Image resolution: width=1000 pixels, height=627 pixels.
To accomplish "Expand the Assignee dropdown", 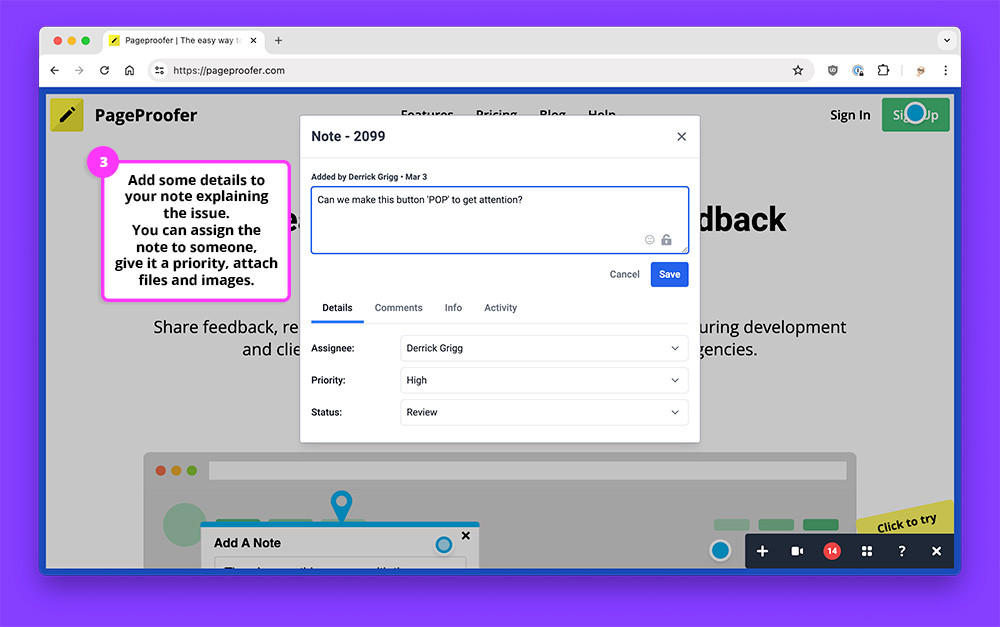I will pyautogui.click(x=544, y=348).
